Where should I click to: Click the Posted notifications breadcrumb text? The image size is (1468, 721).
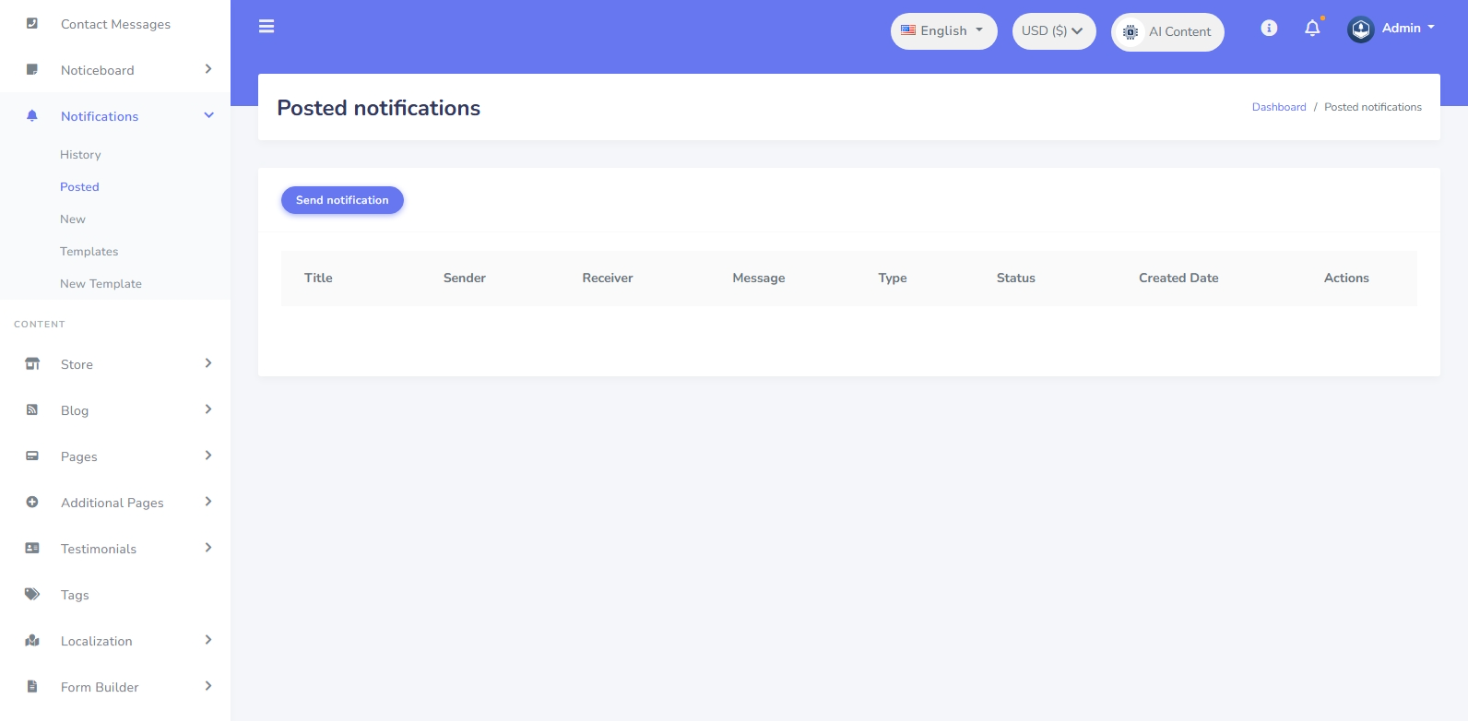click(x=1372, y=107)
